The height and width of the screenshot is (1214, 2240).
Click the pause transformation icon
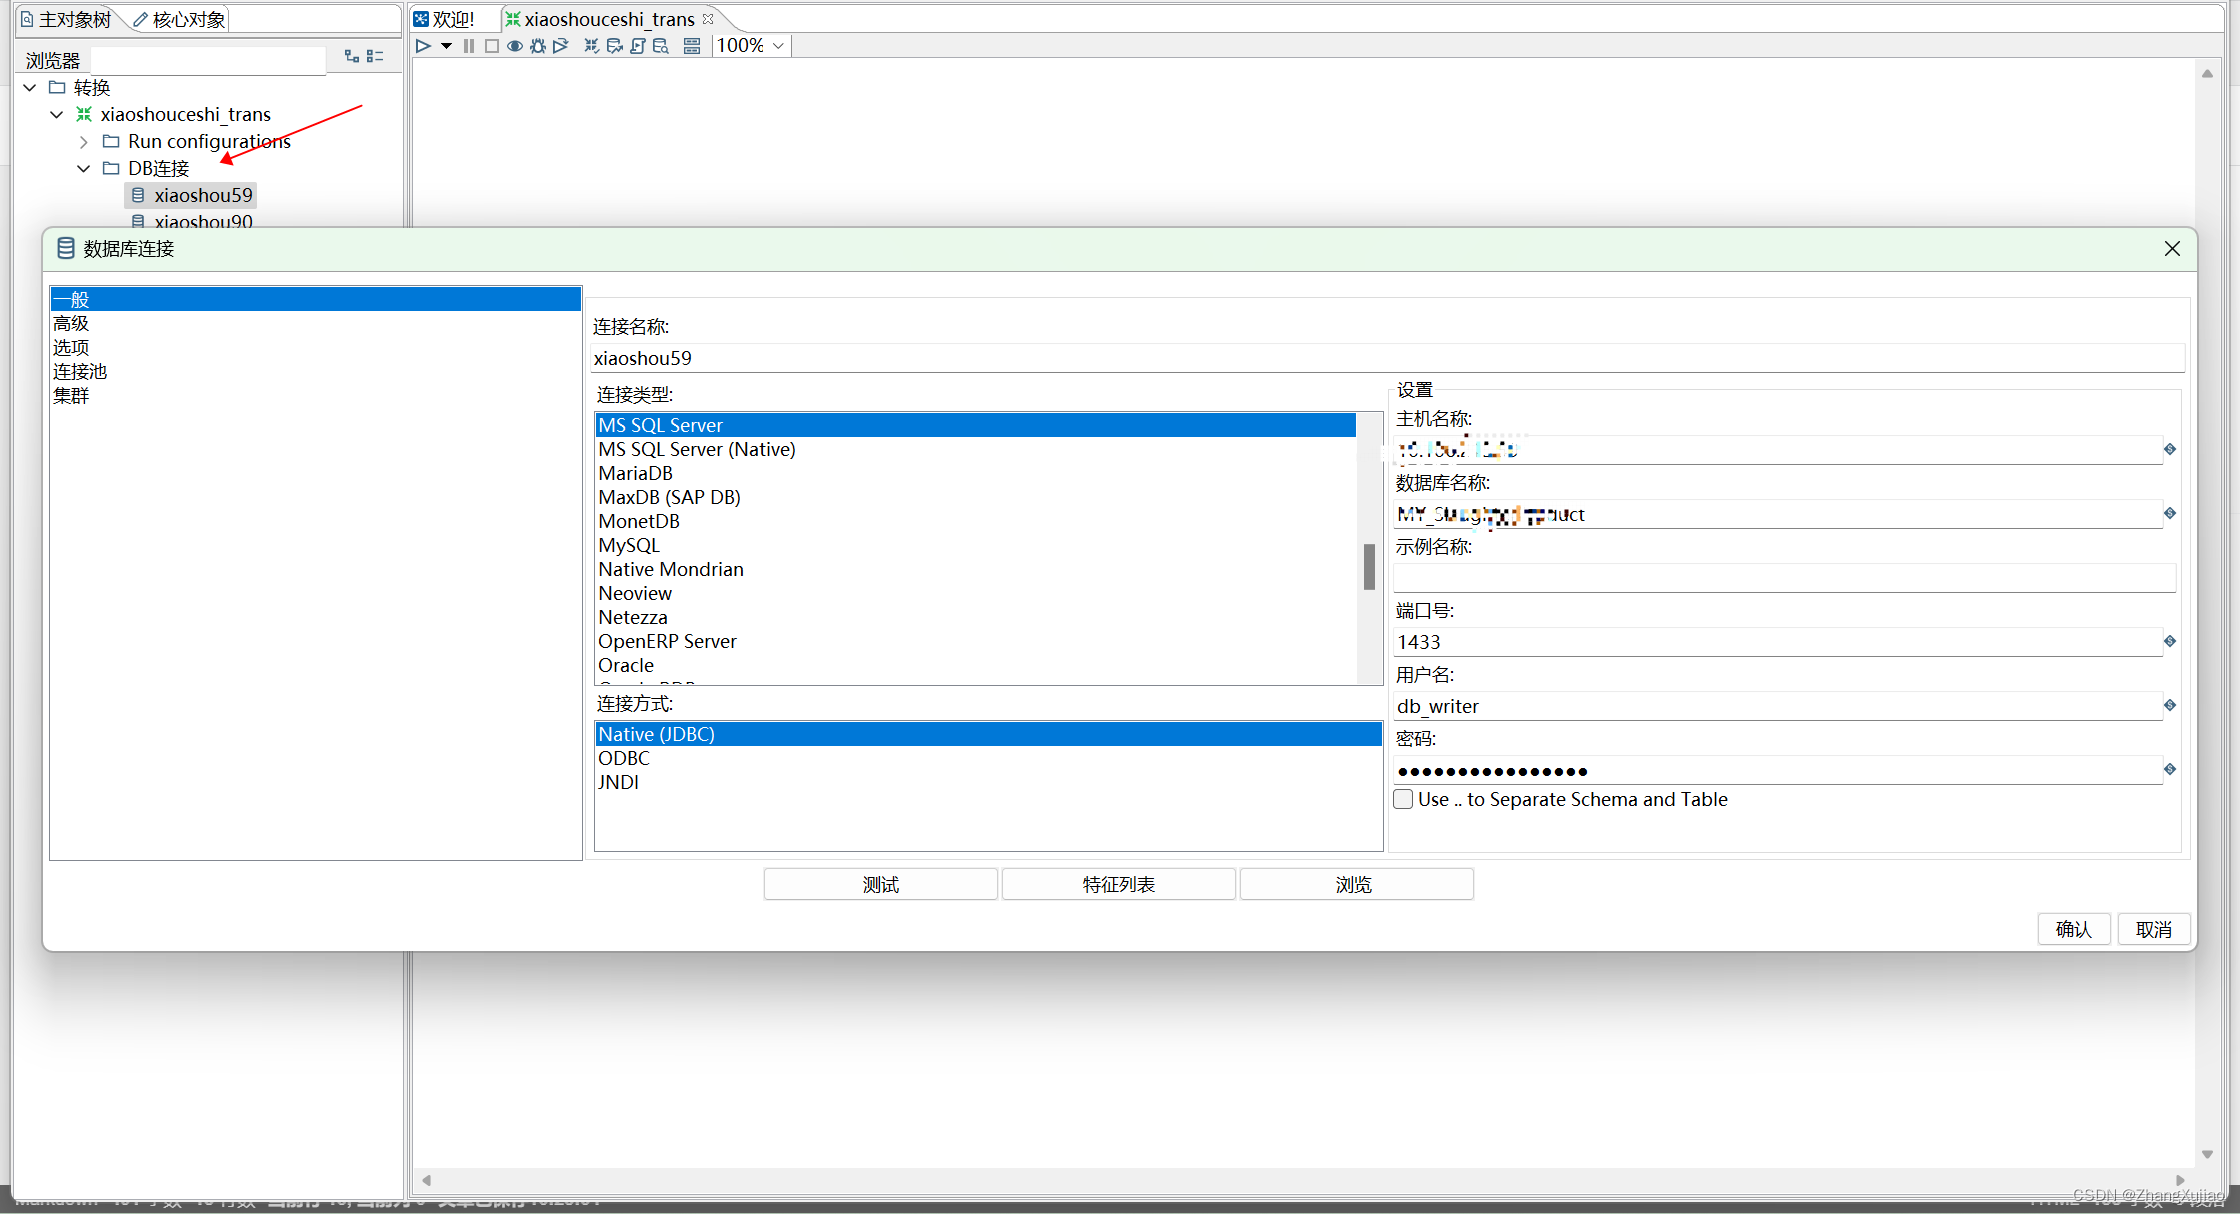[x=469, y=46]
